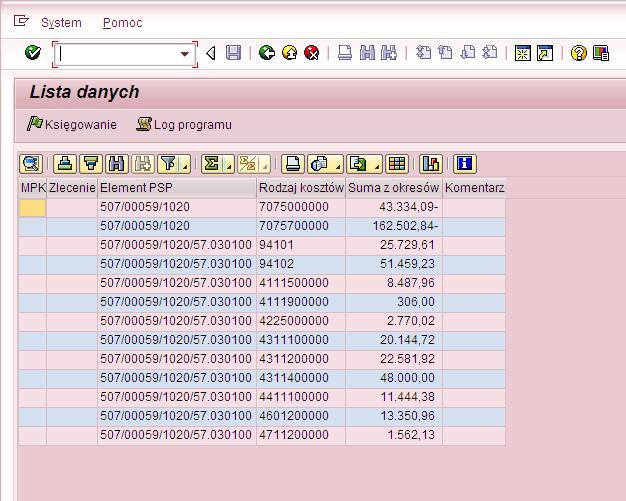Screen dimensions: 626x501
Task: Click the Element PSP column header
Action: 177,188
